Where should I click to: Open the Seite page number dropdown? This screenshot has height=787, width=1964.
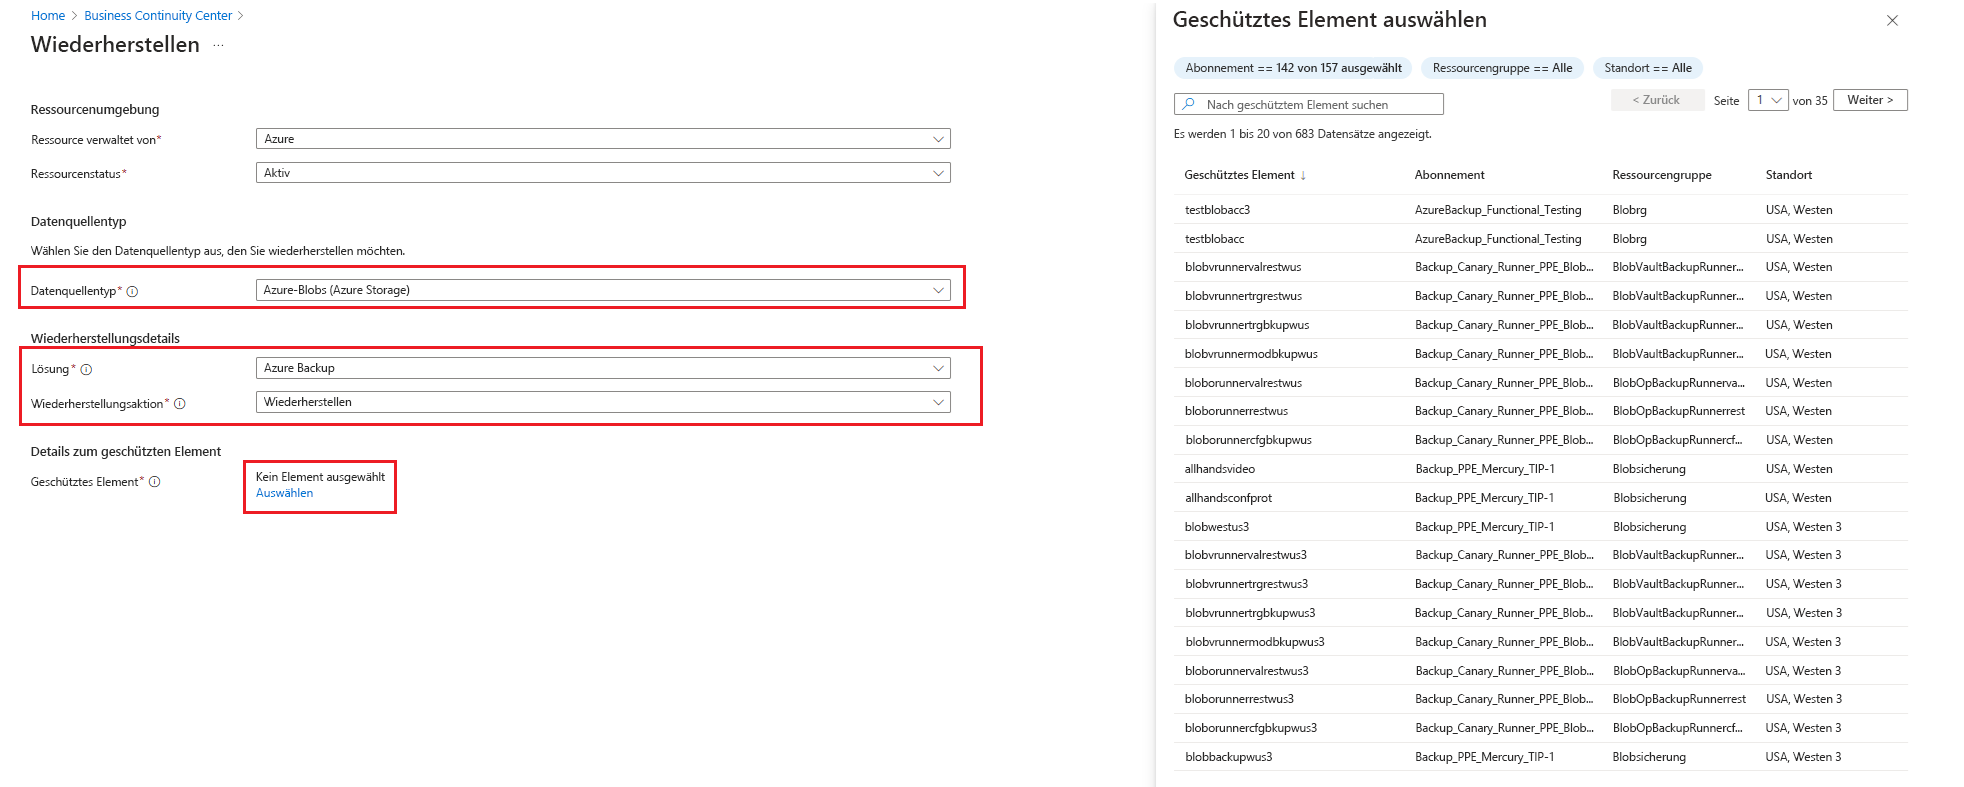click(1768, 100)
